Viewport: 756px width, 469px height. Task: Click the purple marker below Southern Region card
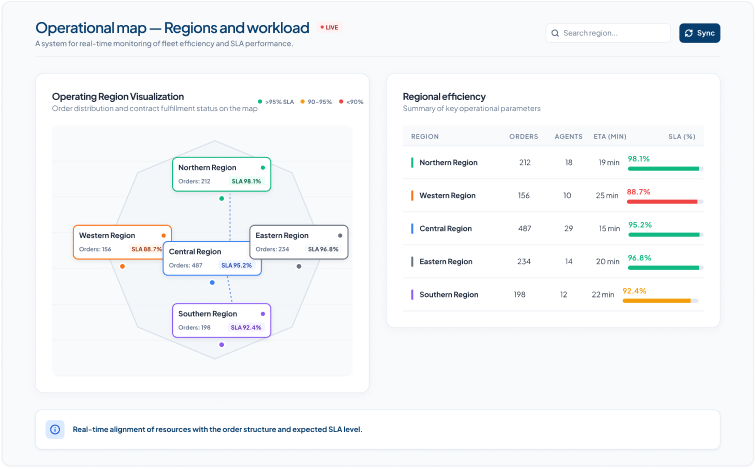221,345
